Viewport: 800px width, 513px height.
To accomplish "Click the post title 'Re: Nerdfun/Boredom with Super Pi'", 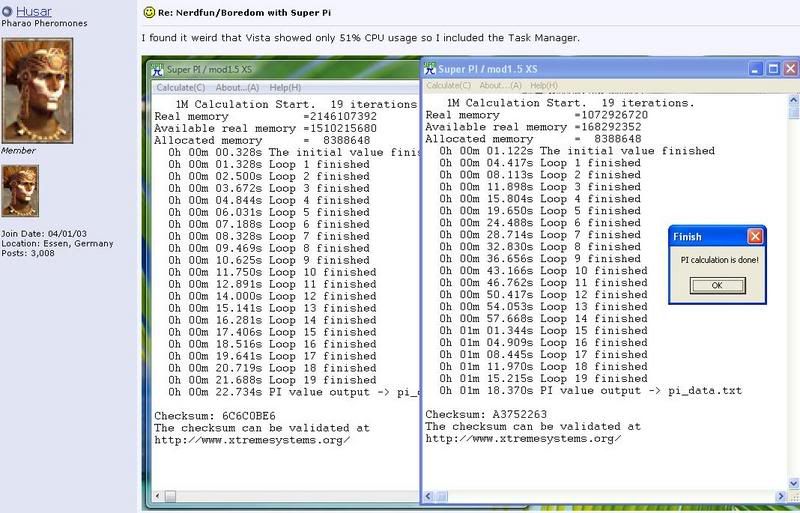I will (x=244, y=13).
